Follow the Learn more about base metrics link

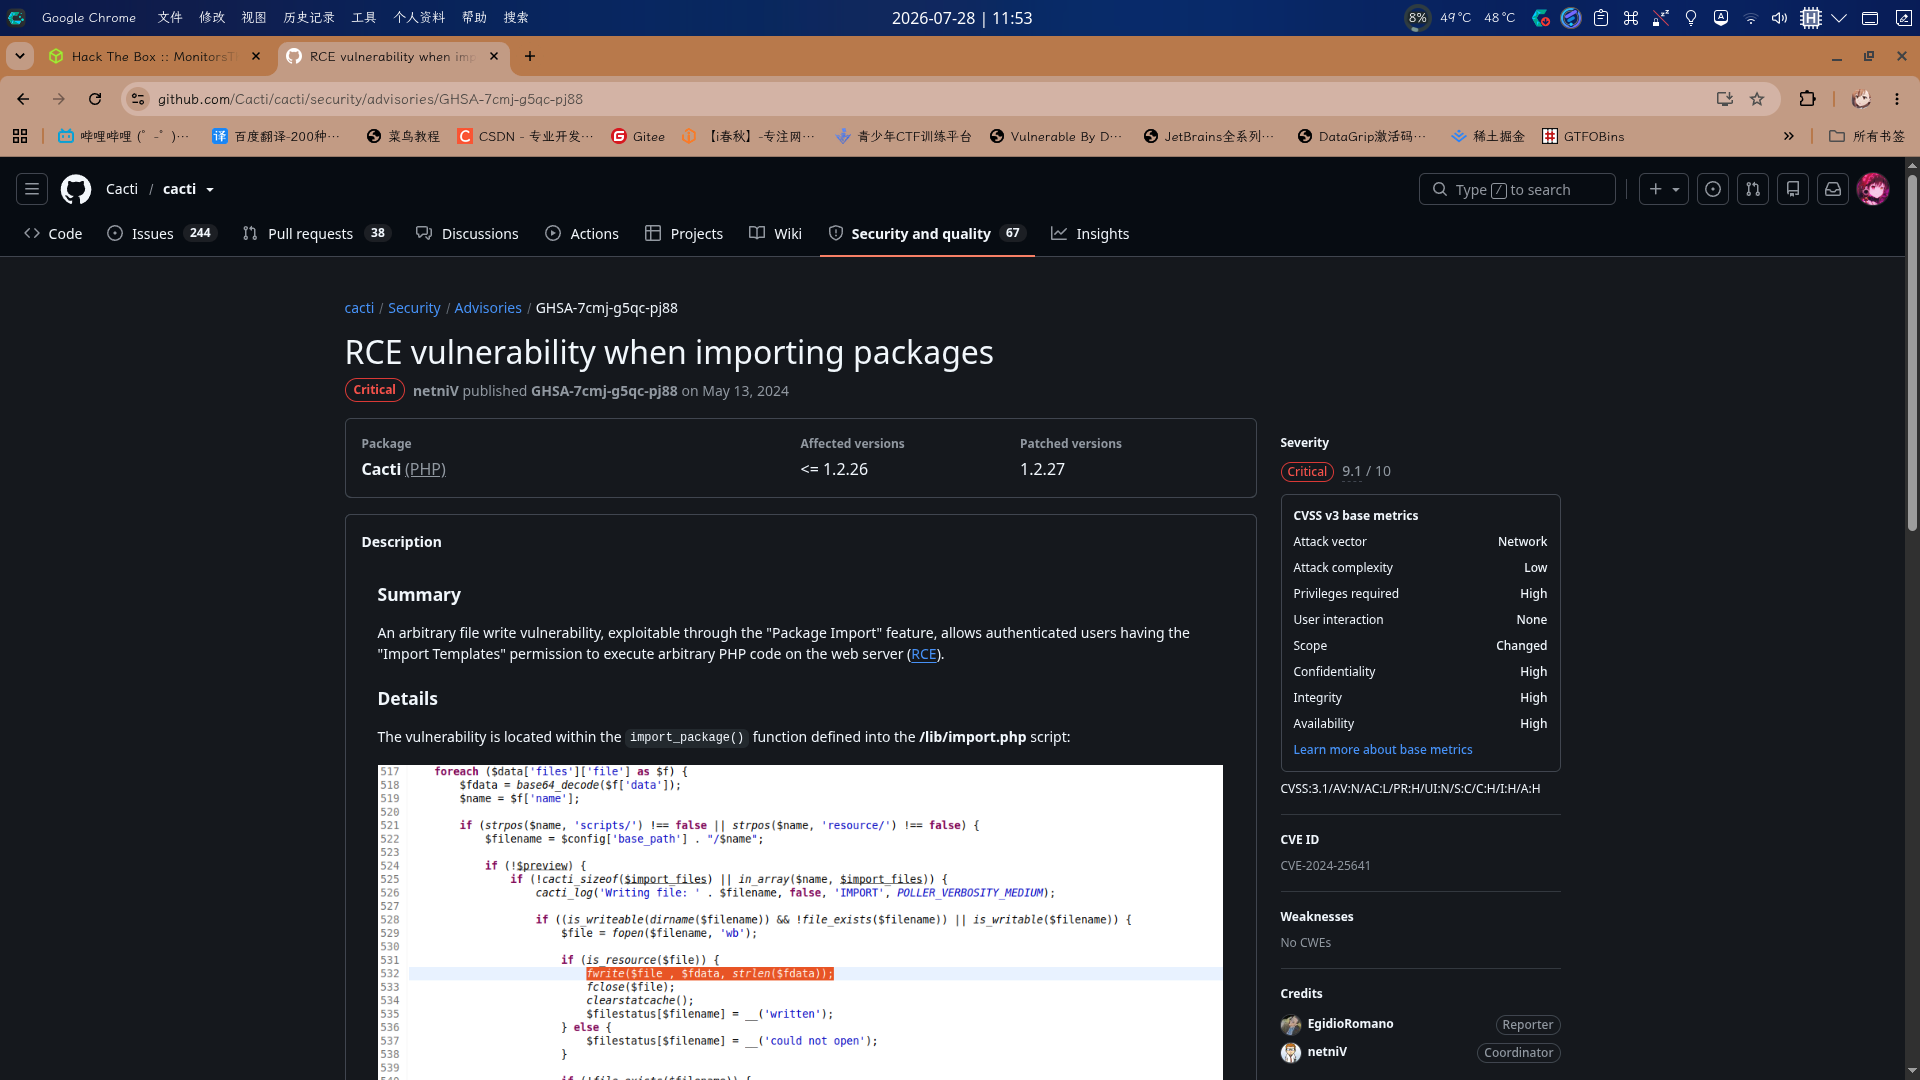(1383, 749)
